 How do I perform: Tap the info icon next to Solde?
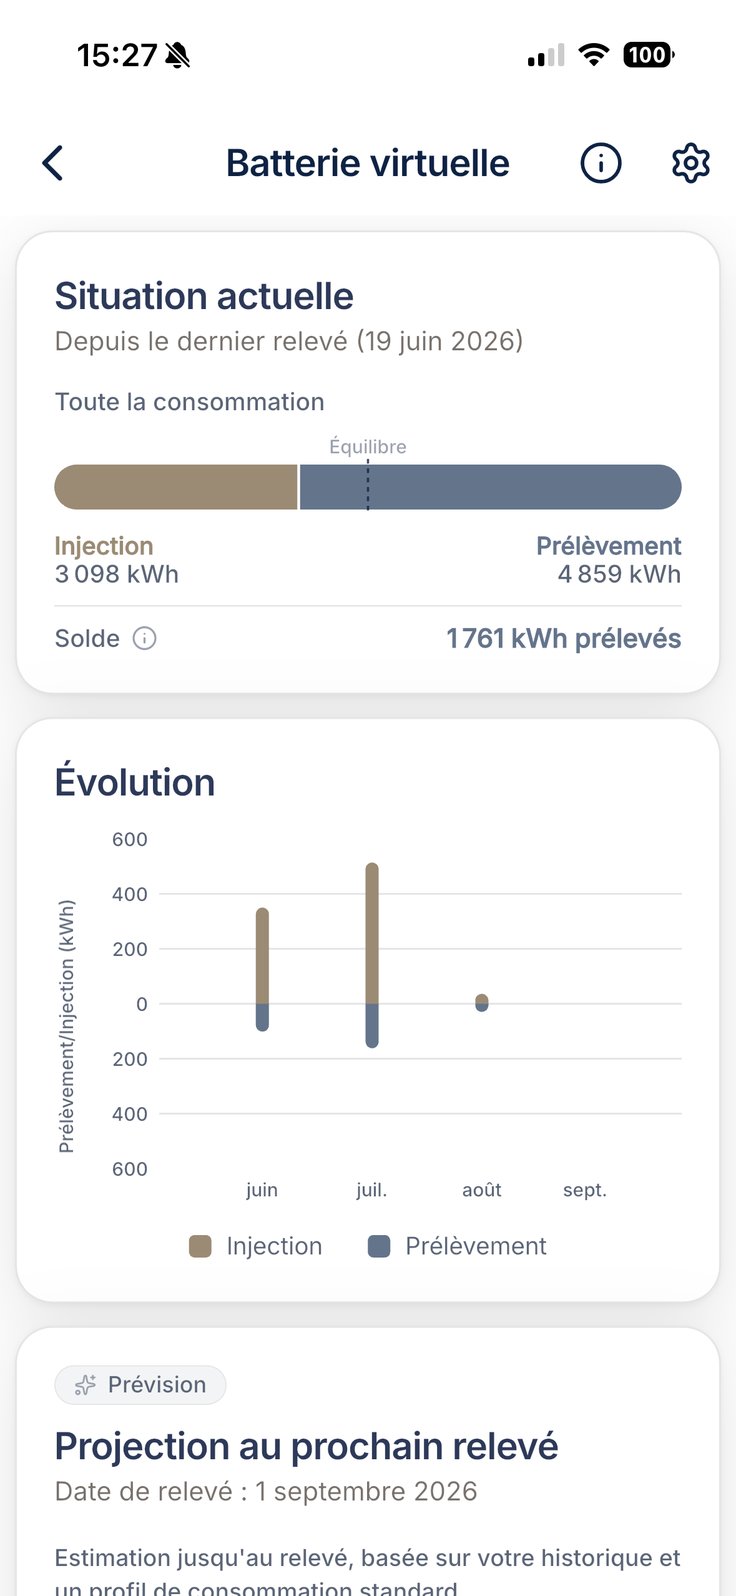pyautogui.click(x=144, y=638)
